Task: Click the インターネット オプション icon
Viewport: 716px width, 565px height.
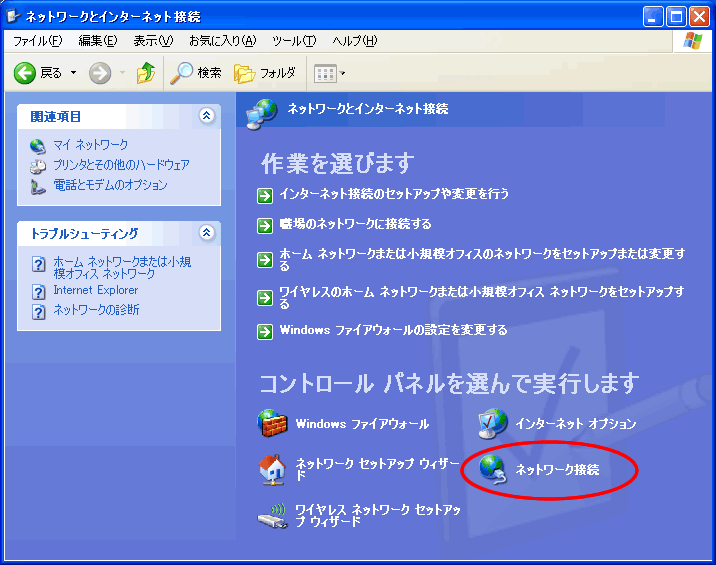Action: 493,423
